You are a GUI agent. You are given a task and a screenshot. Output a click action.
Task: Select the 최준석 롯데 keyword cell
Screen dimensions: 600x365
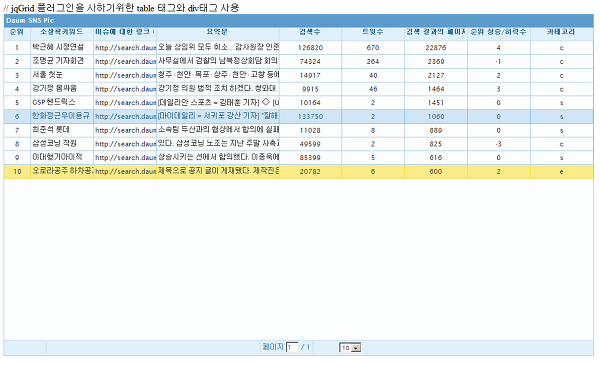coord(62,130)
